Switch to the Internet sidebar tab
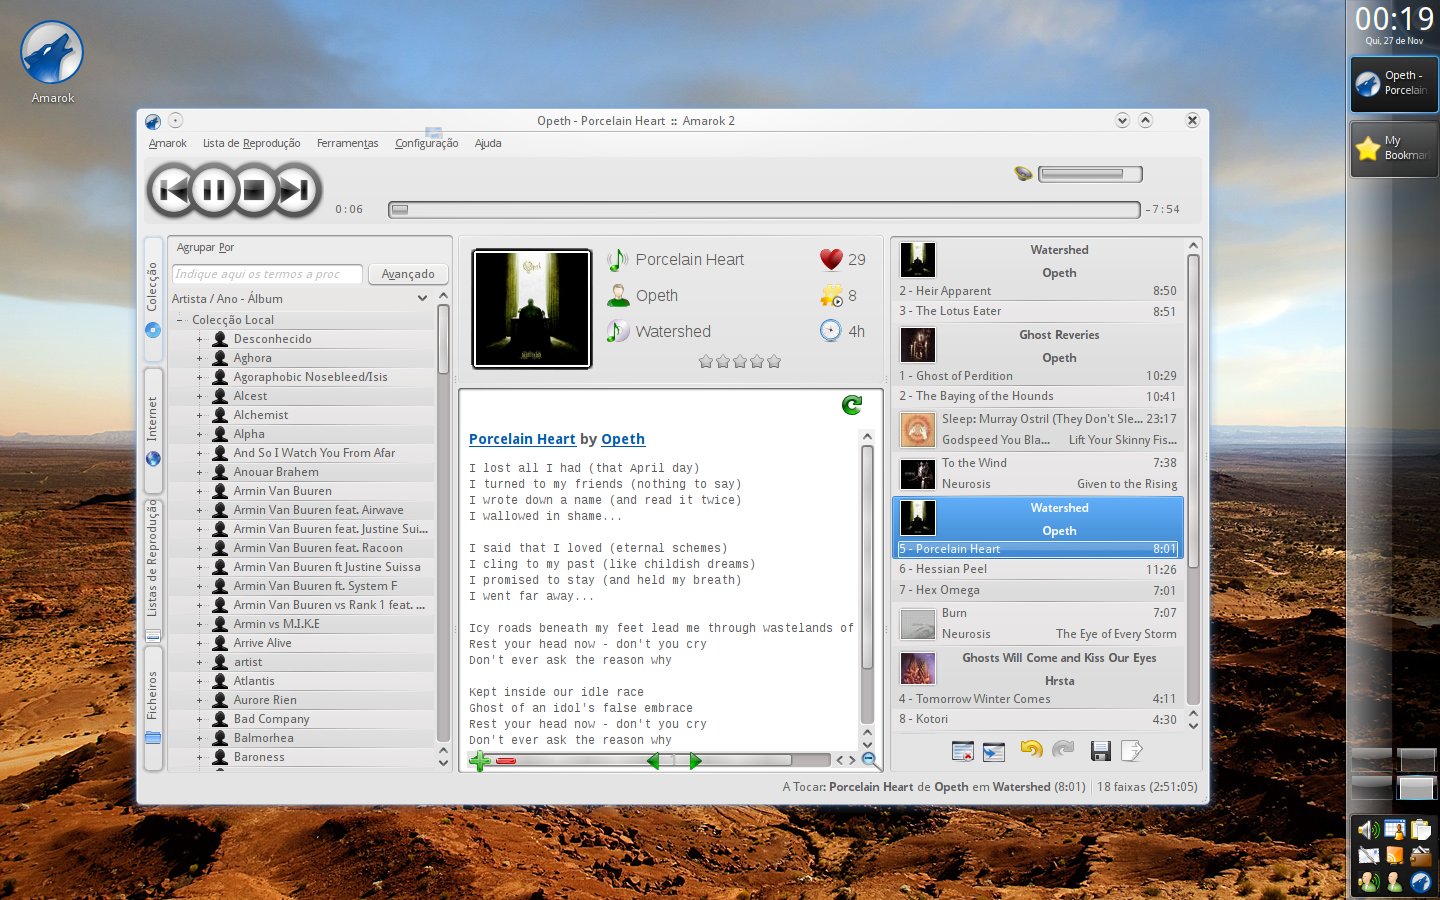This screenshot has width=1440, height=900. pos(153,429)
